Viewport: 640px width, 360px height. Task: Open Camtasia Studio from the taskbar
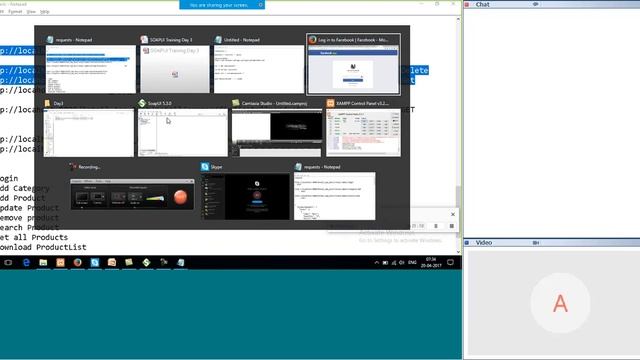(x=129, y=262)
